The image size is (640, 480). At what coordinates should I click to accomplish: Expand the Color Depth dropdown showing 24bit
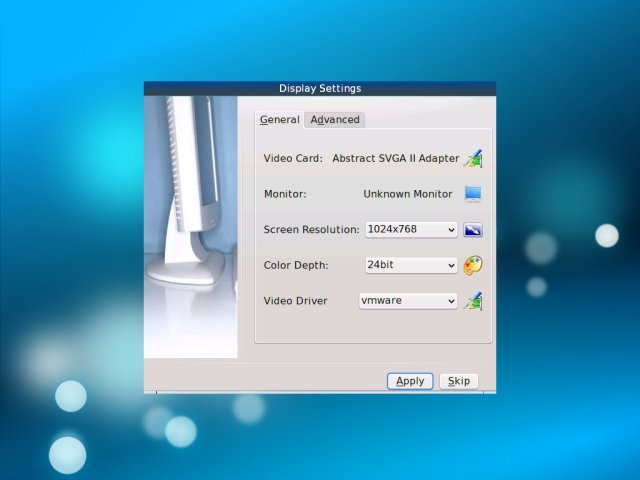[411, 265]
